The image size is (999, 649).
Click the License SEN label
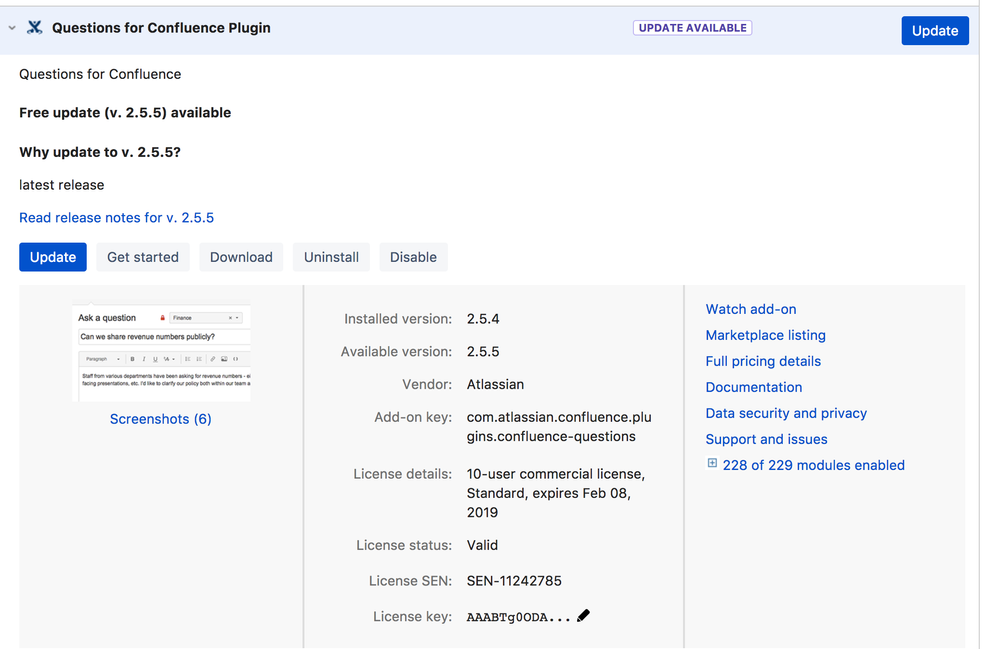(x=410, y=581)
